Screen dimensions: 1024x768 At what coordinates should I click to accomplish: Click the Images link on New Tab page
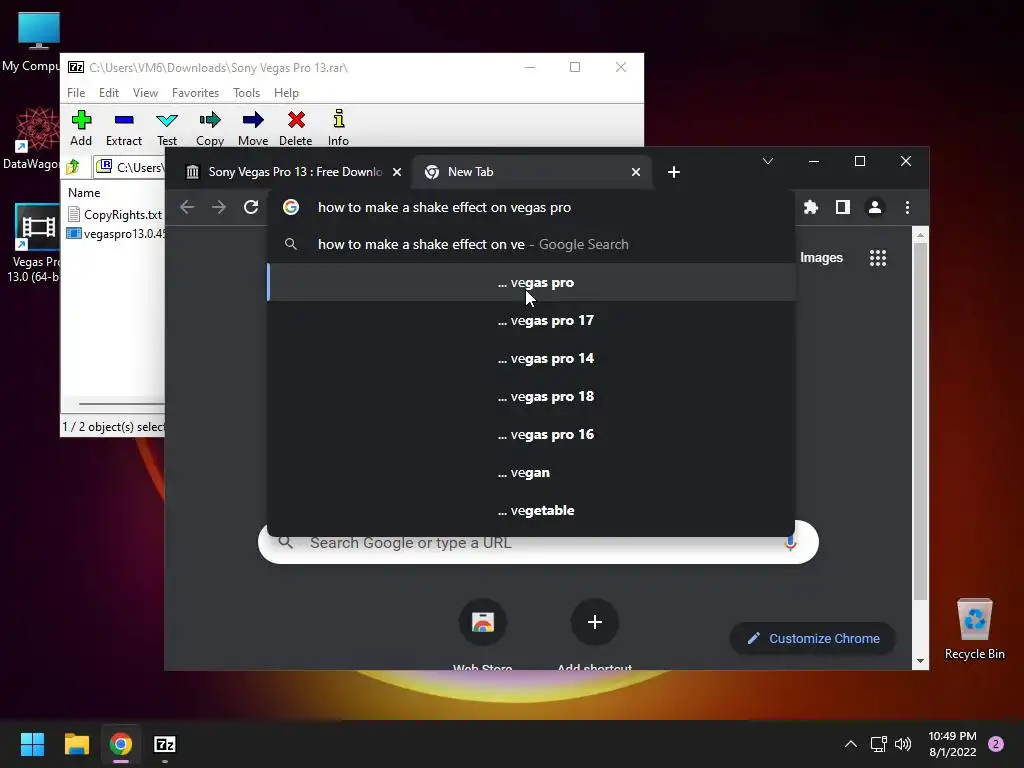click(821, 258)
